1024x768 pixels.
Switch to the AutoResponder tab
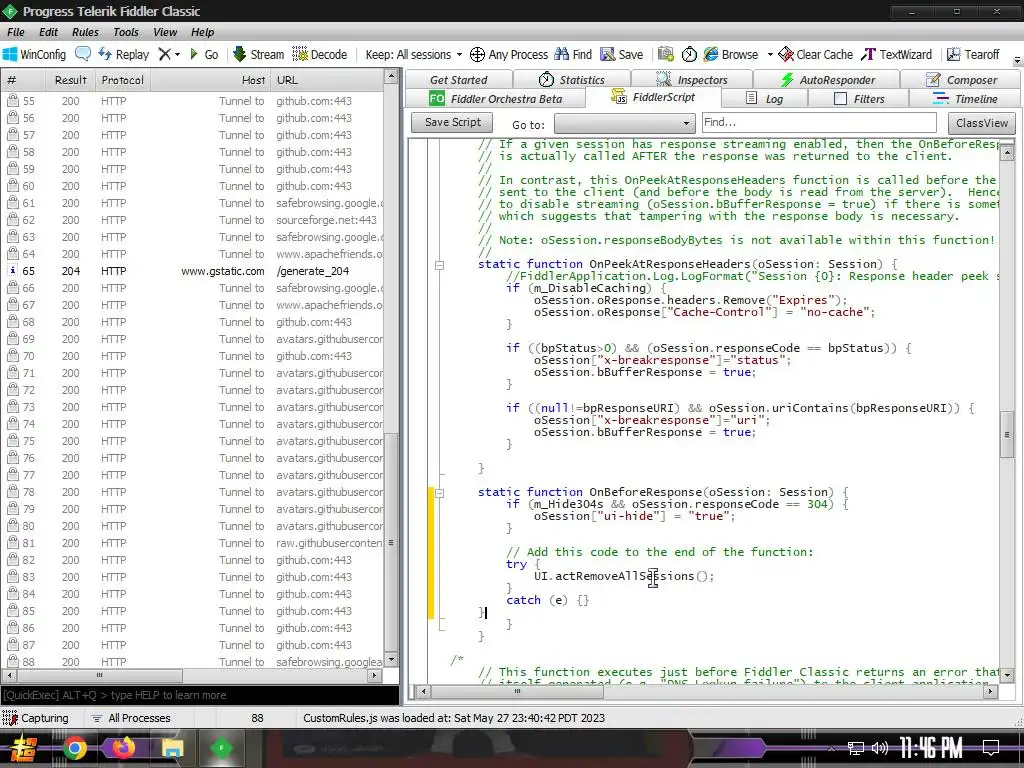[x=827, y=80]
